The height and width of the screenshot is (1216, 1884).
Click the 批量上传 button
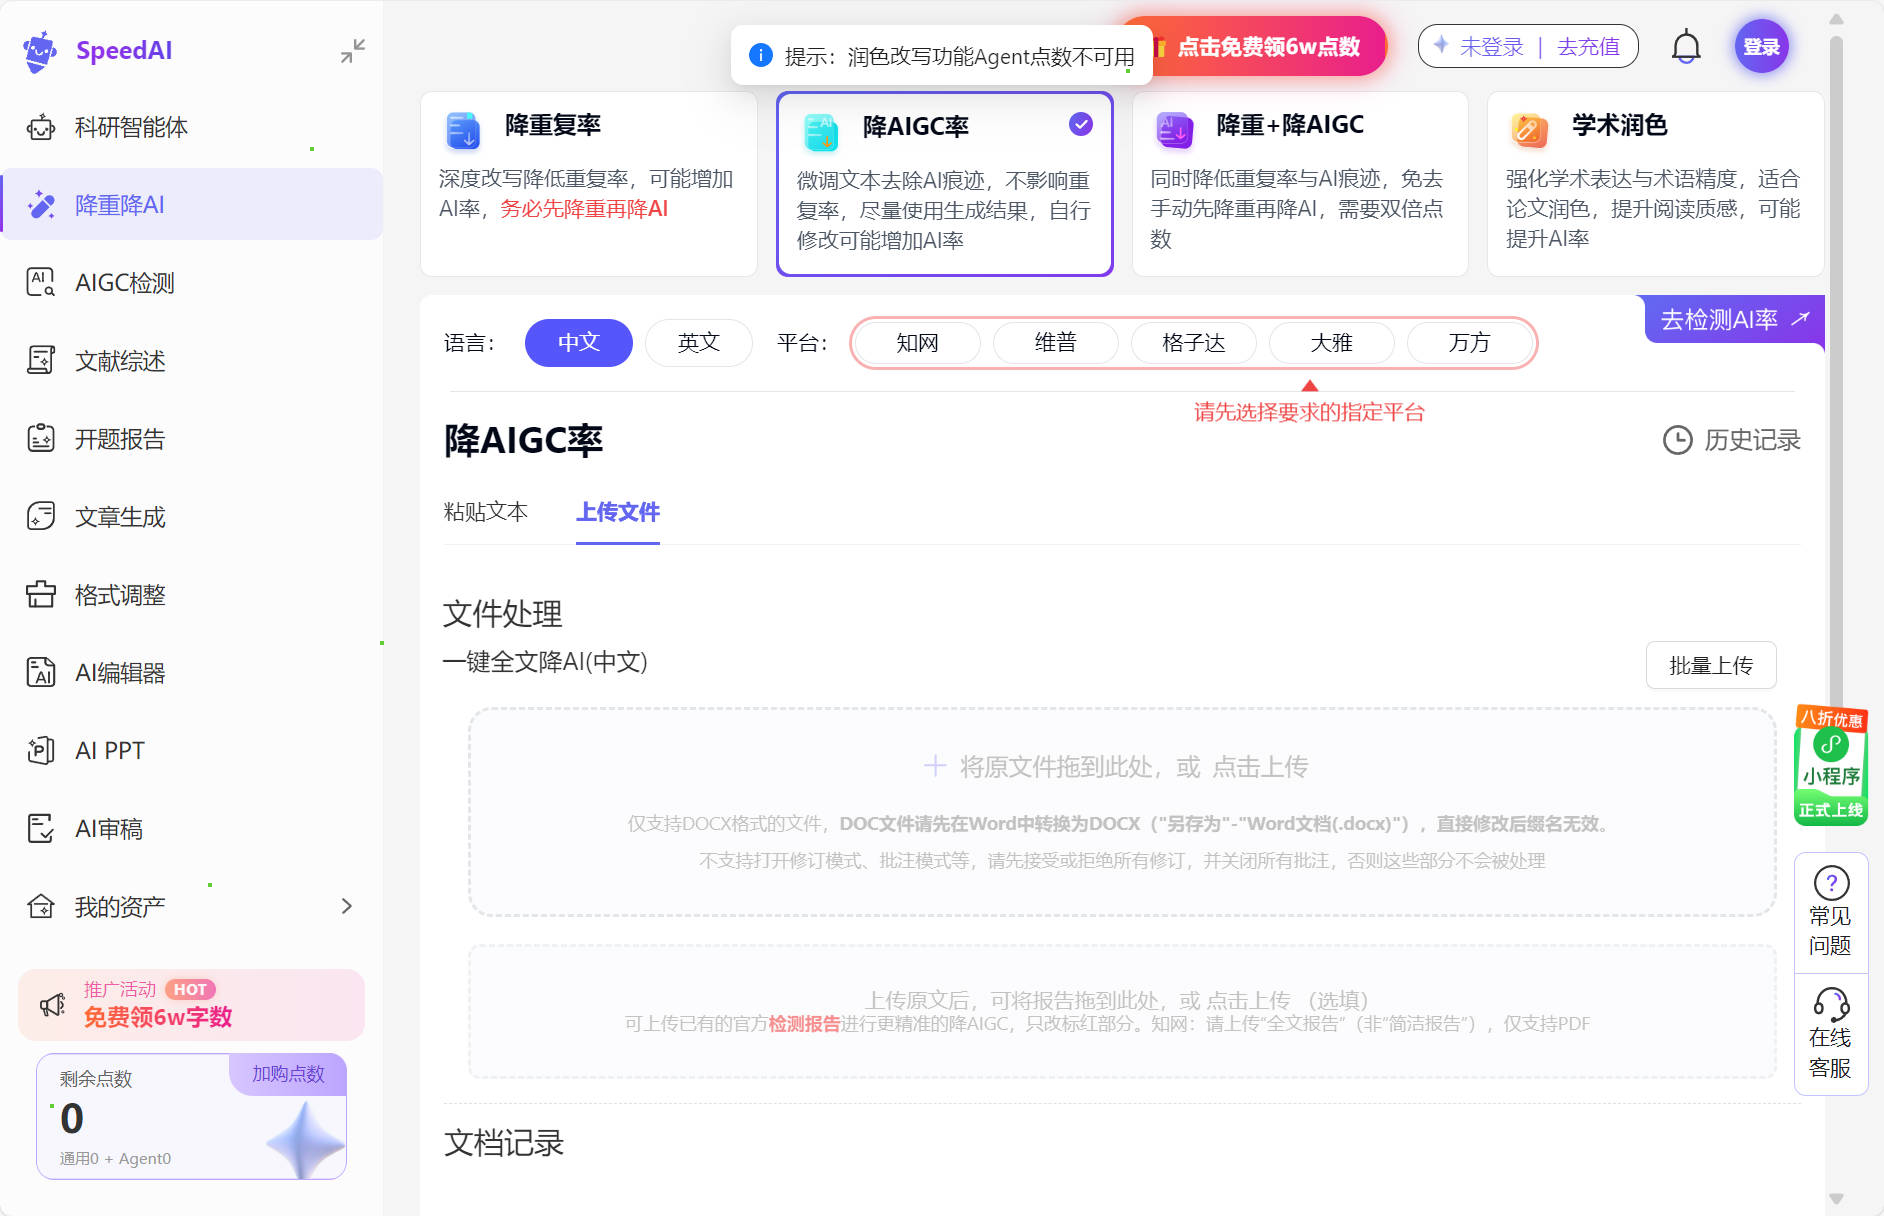coord(1711,665)
